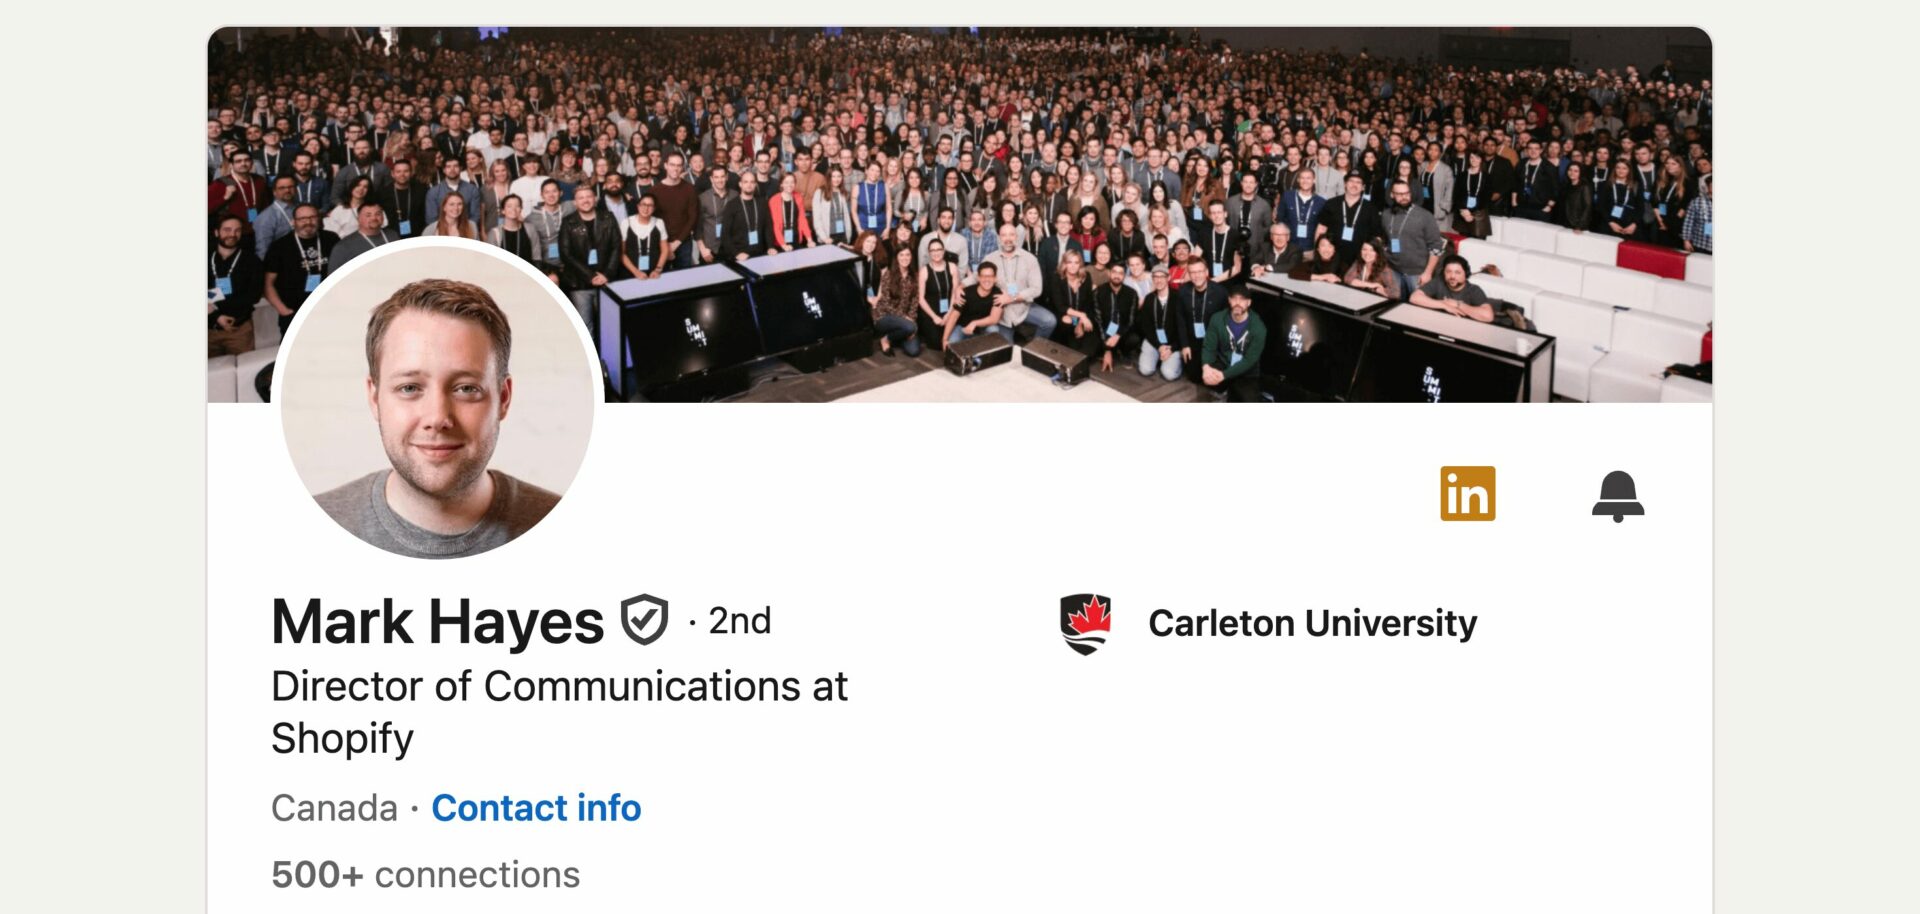Screen dimensions: 1920x914
Task: Click the Mark Hayes profile name
Action: (x=438, y=622)
